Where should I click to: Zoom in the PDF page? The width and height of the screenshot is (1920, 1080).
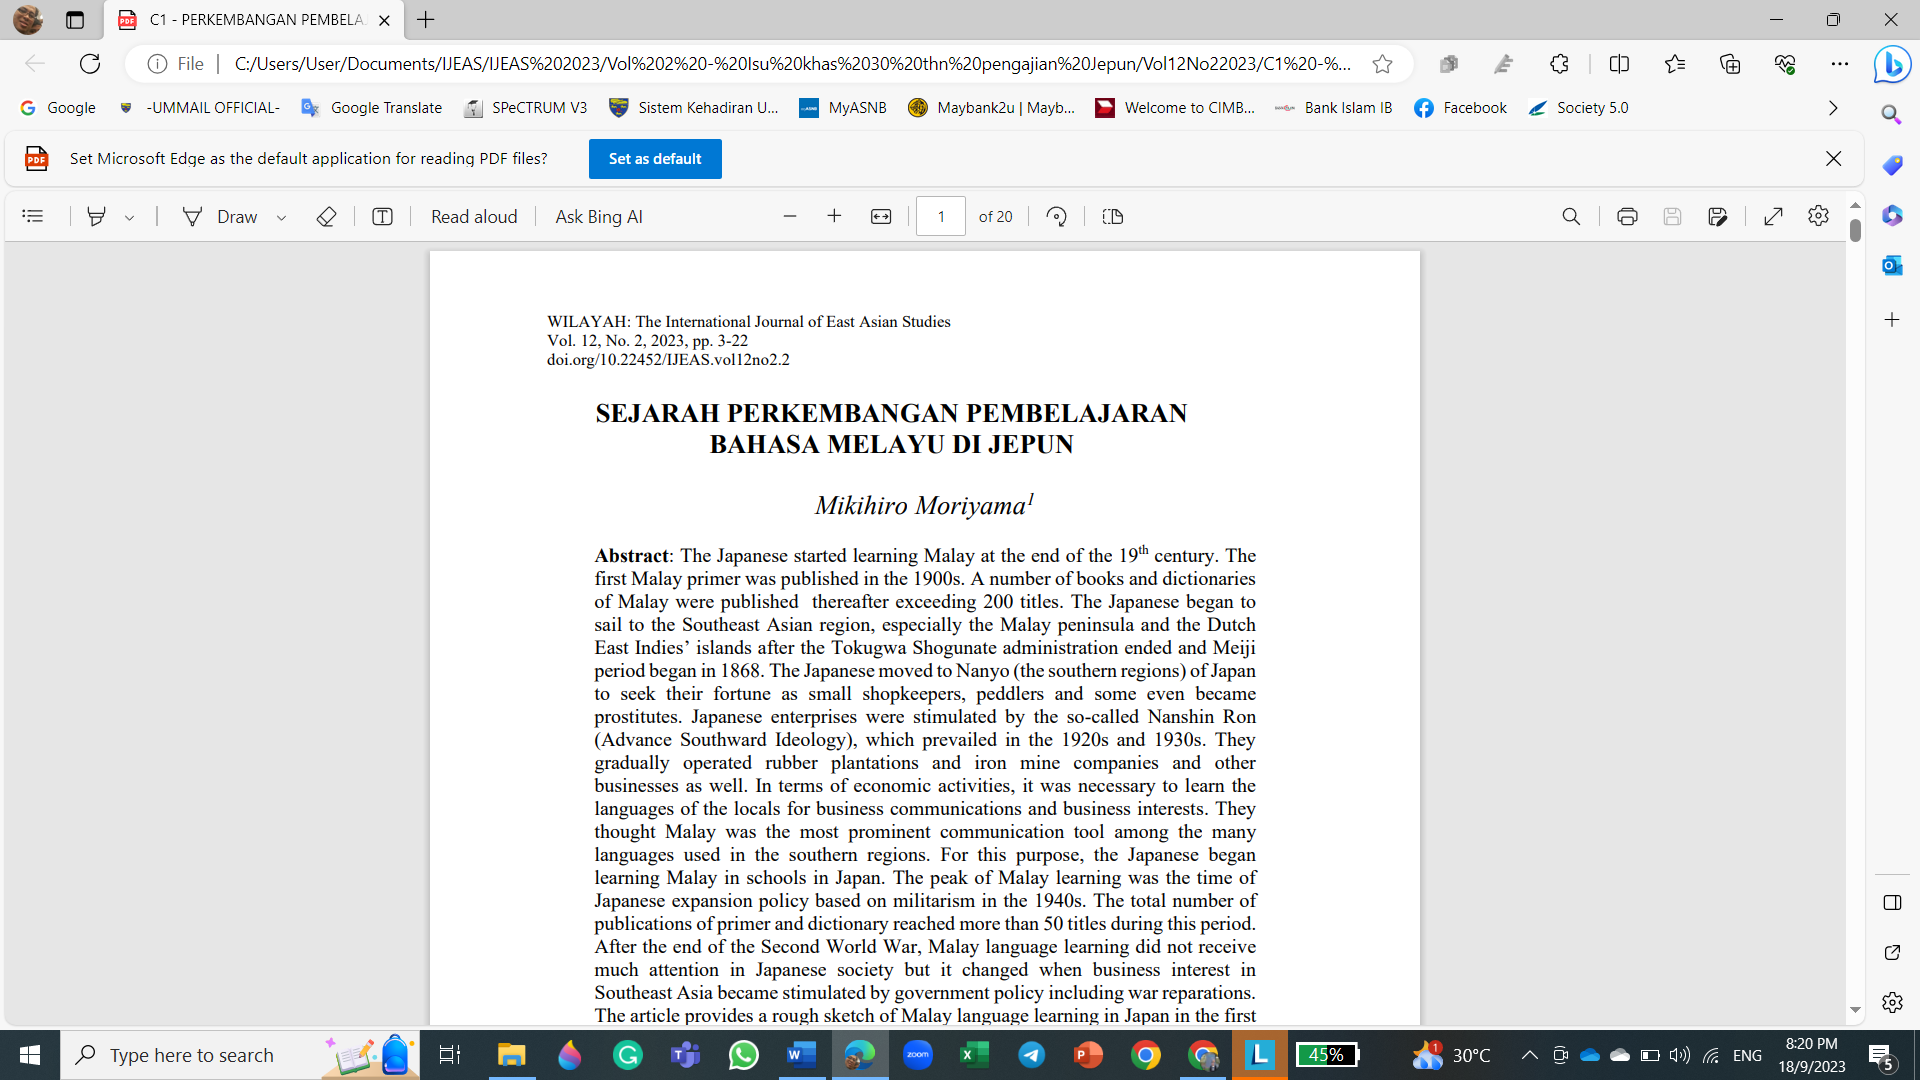(x=834, y=216)
